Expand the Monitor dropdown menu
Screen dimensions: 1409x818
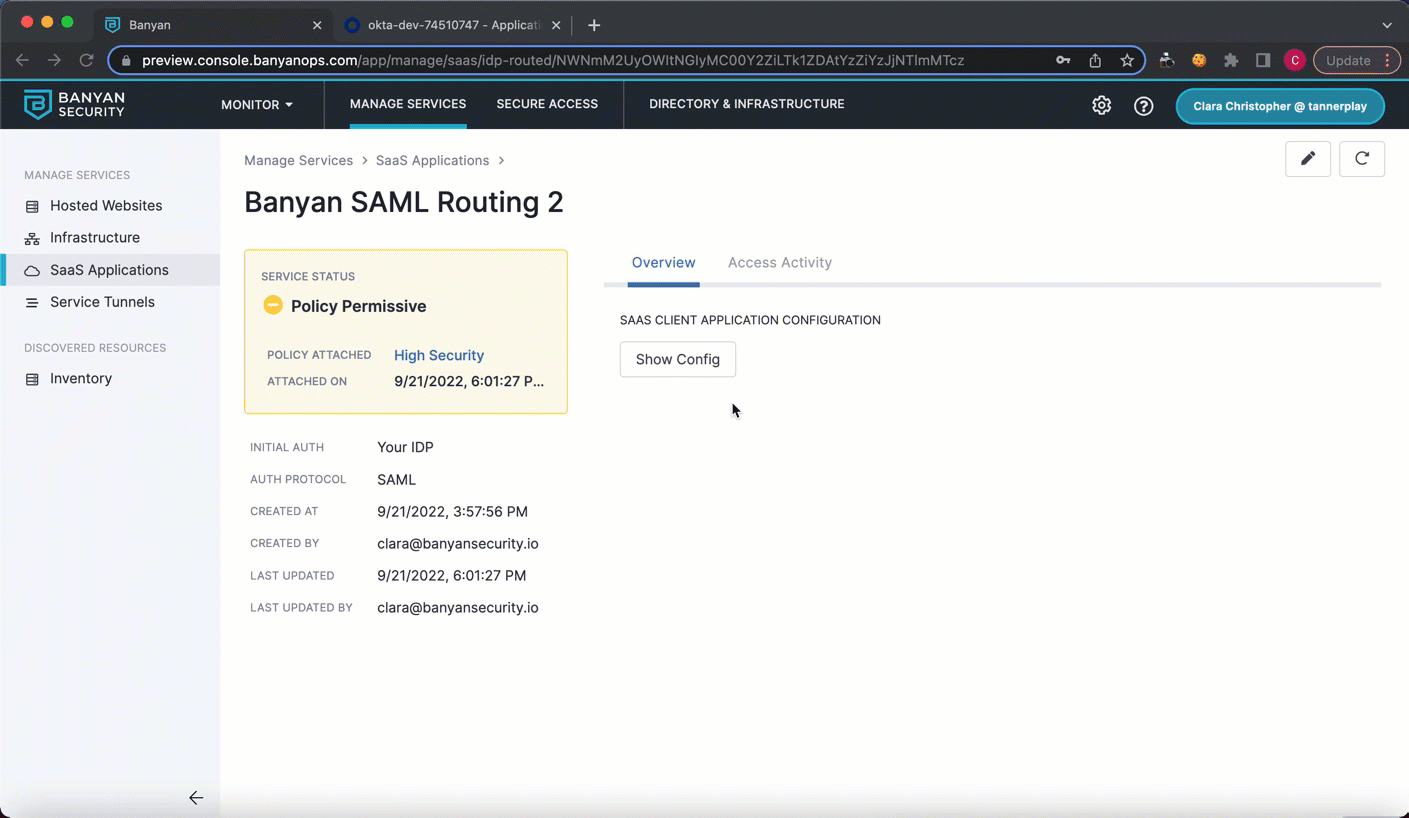[256, 104]
